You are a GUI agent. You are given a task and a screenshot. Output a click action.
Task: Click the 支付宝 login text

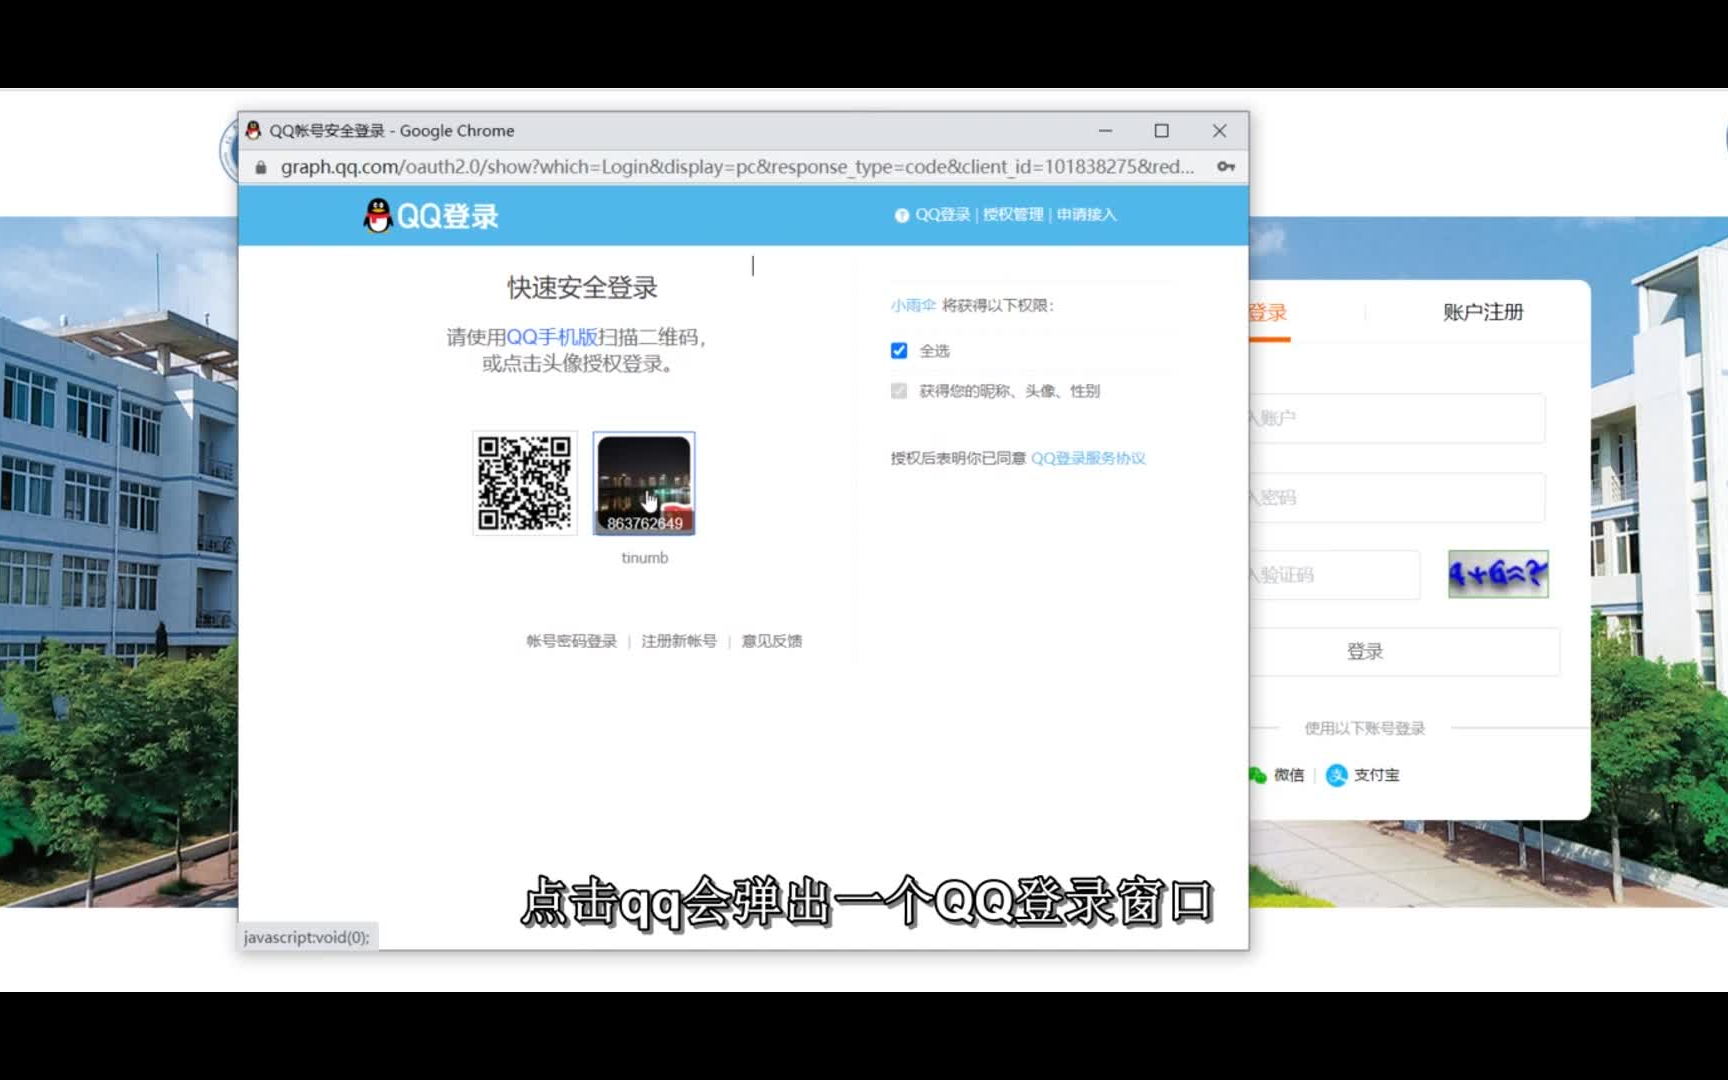click(1377, 775)
